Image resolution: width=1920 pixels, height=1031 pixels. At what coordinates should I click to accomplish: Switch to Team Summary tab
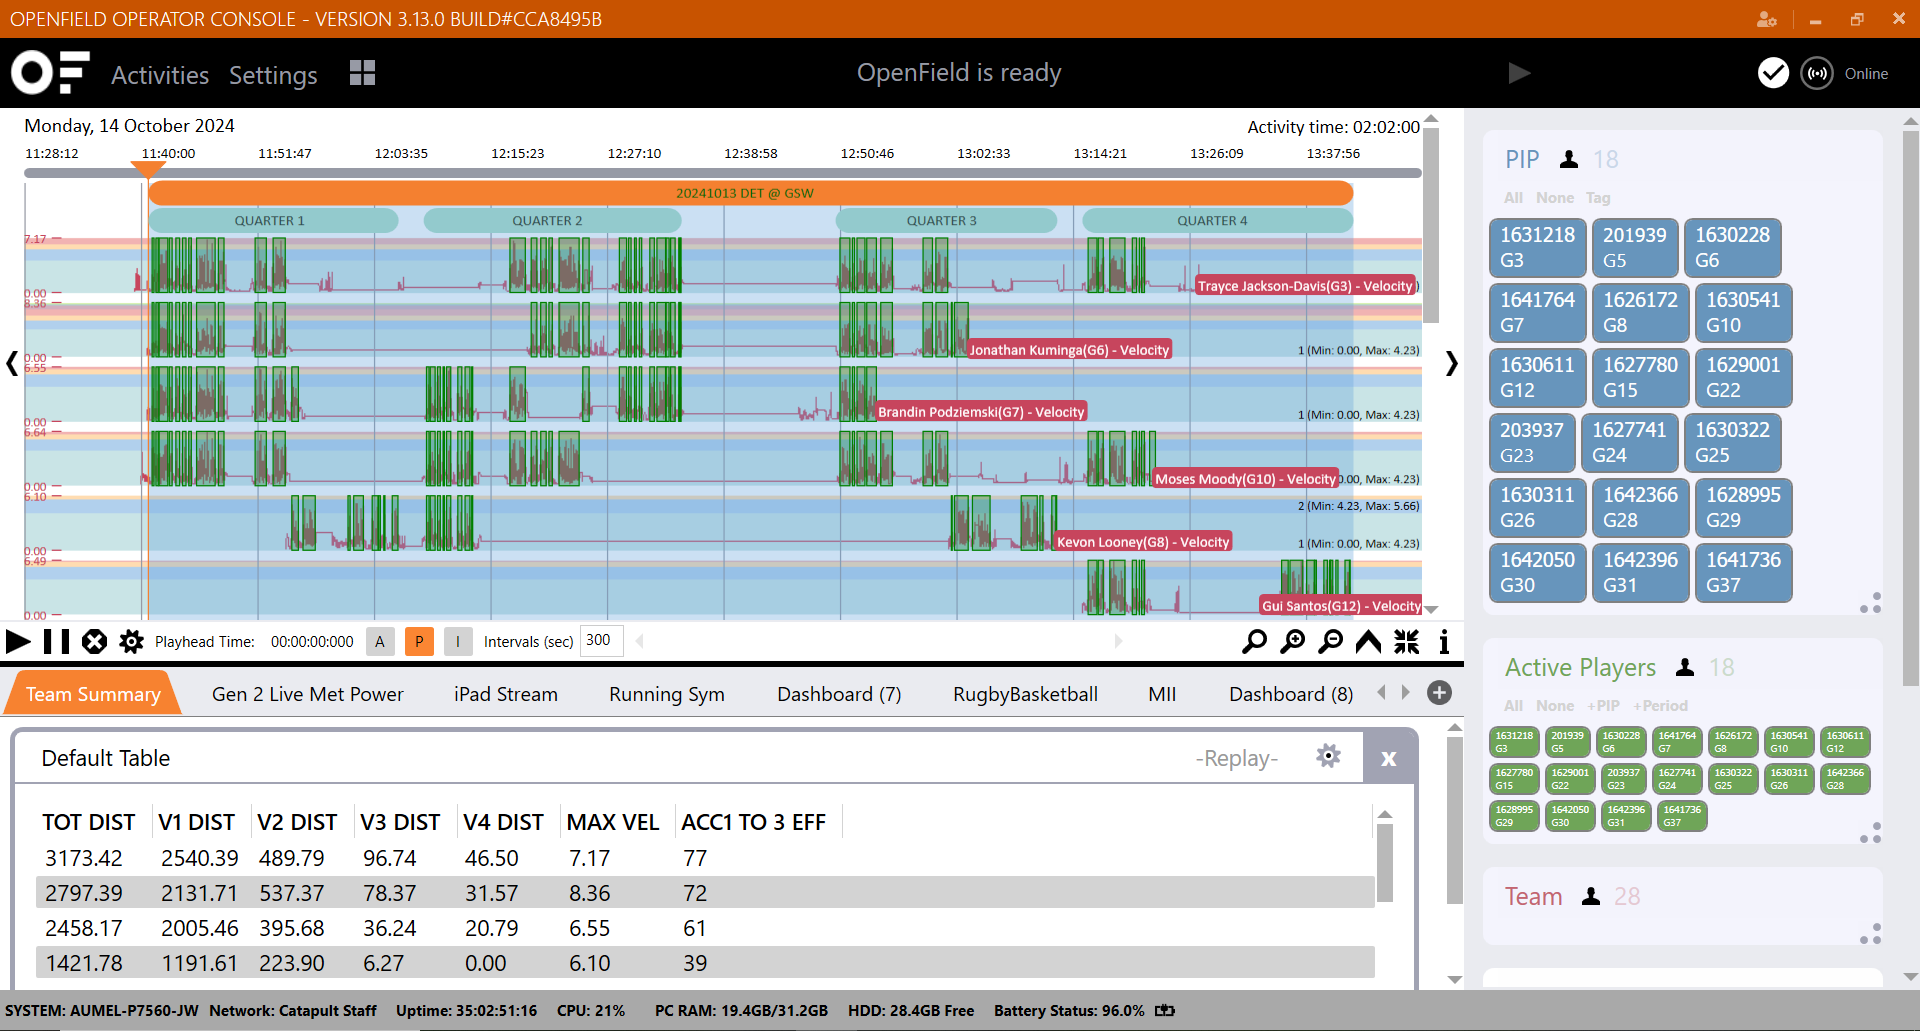[93, 694]
